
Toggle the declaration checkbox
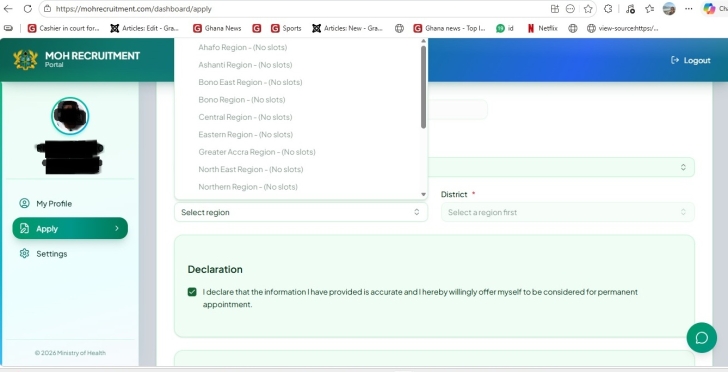pyautogui.click(x=192, y=292)
